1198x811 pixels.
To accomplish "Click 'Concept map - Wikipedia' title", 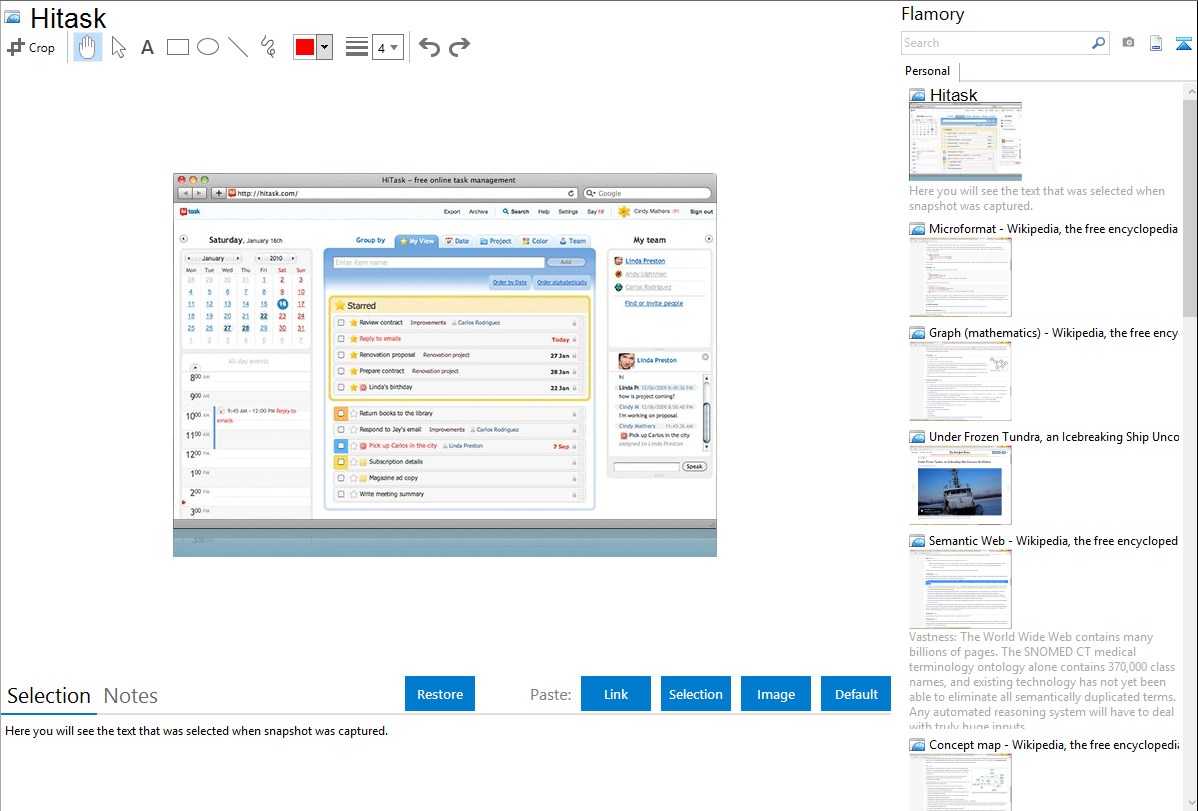I will pyautogui.click(x=1054, y=745).
